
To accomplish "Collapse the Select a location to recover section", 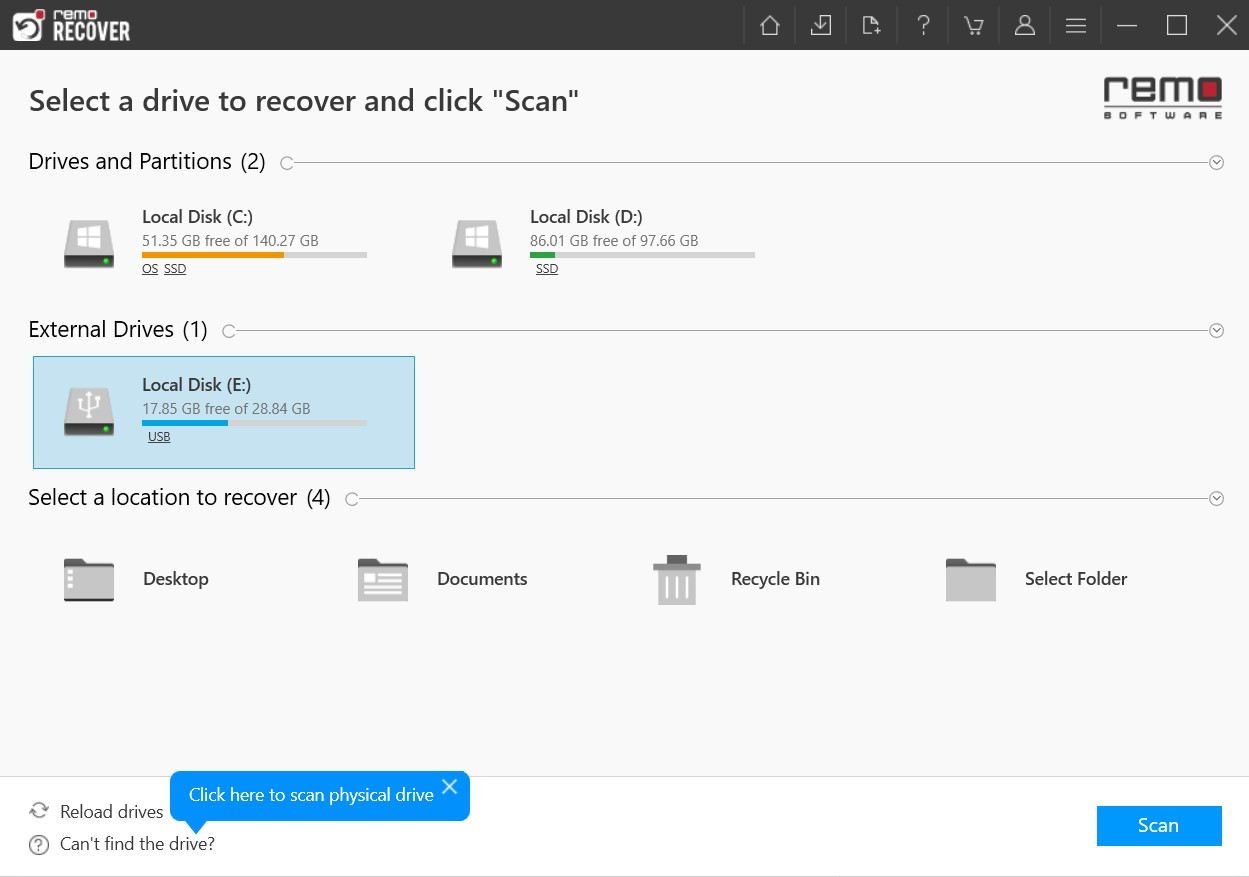I will pyautogui.click(x=1216, y=498).
